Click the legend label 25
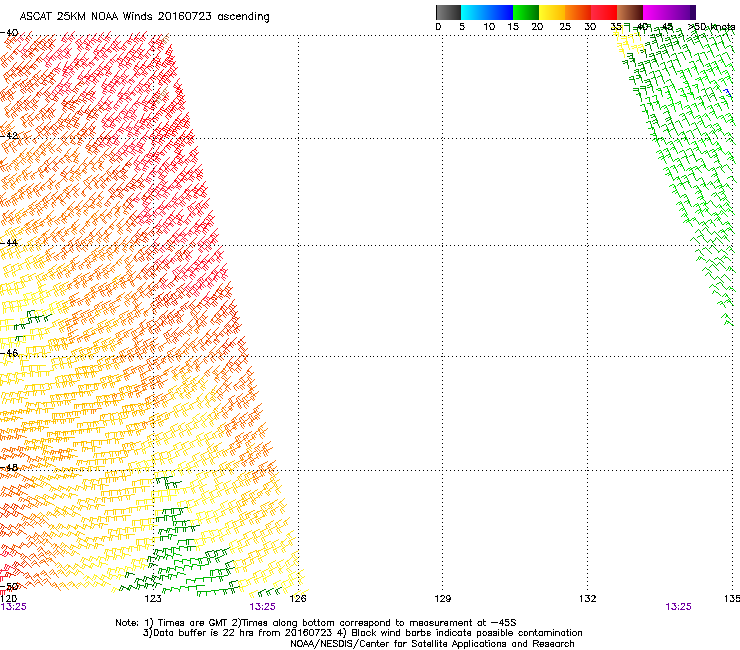Image resolution: width=740 pixels, height=650 pixels. coord(565,27)
